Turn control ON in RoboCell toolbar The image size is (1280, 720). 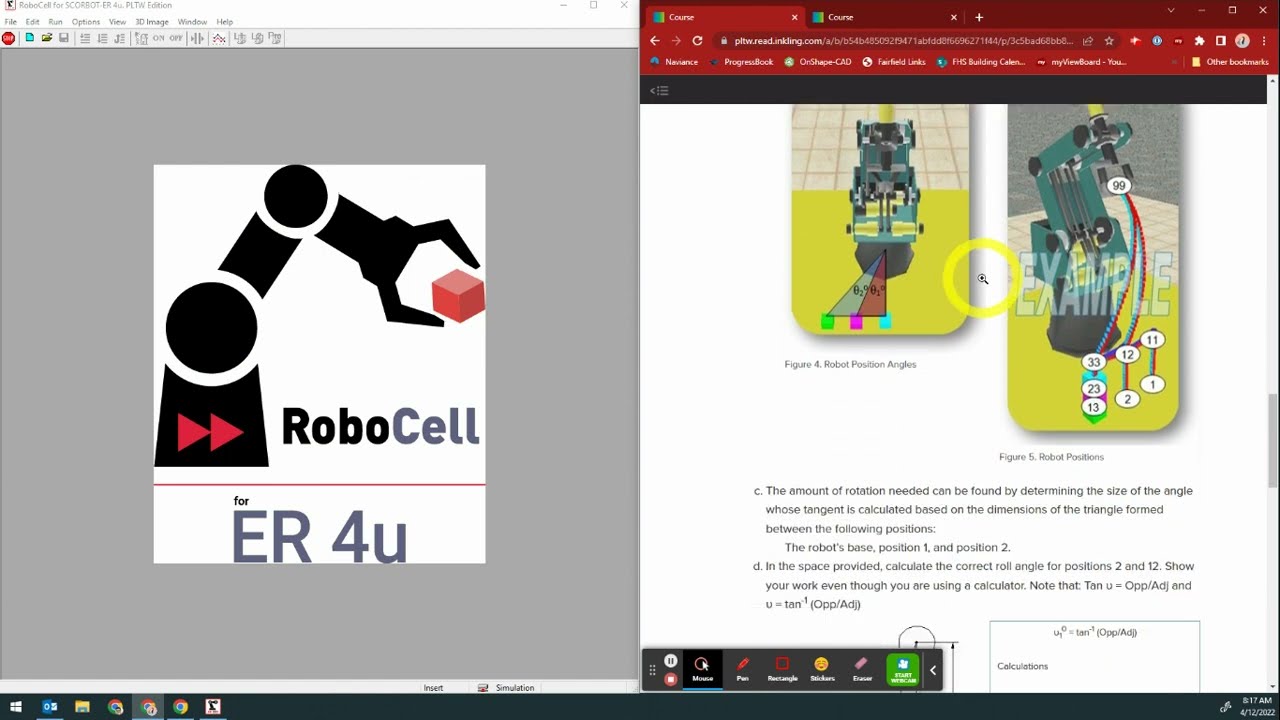pyautogui.click(x=158, y=38)
